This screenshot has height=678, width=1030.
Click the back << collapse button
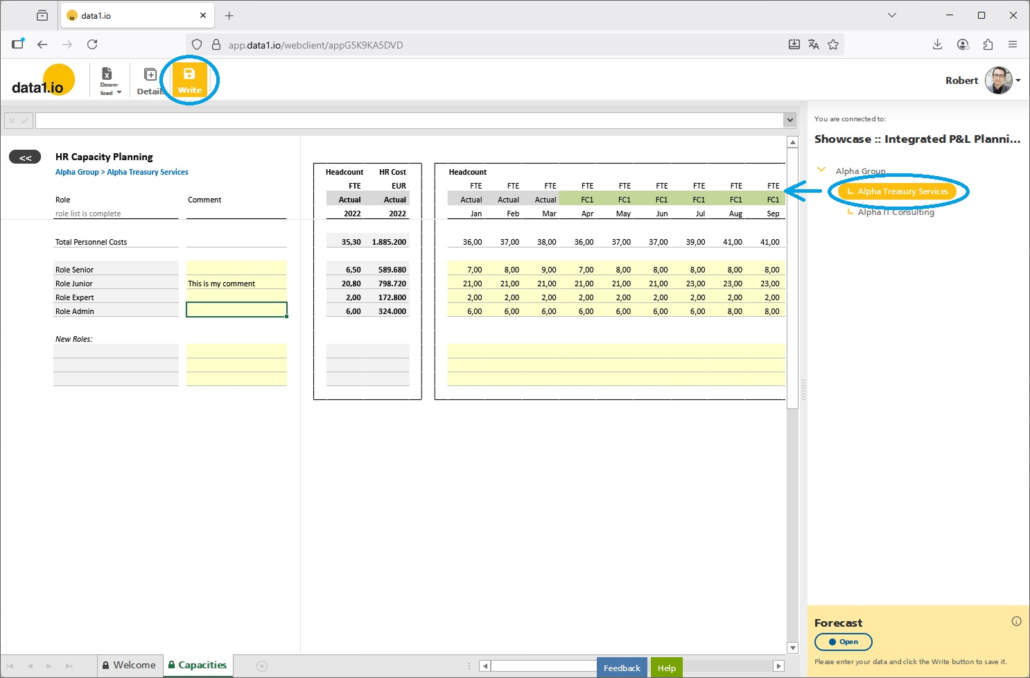pos(25,157)
